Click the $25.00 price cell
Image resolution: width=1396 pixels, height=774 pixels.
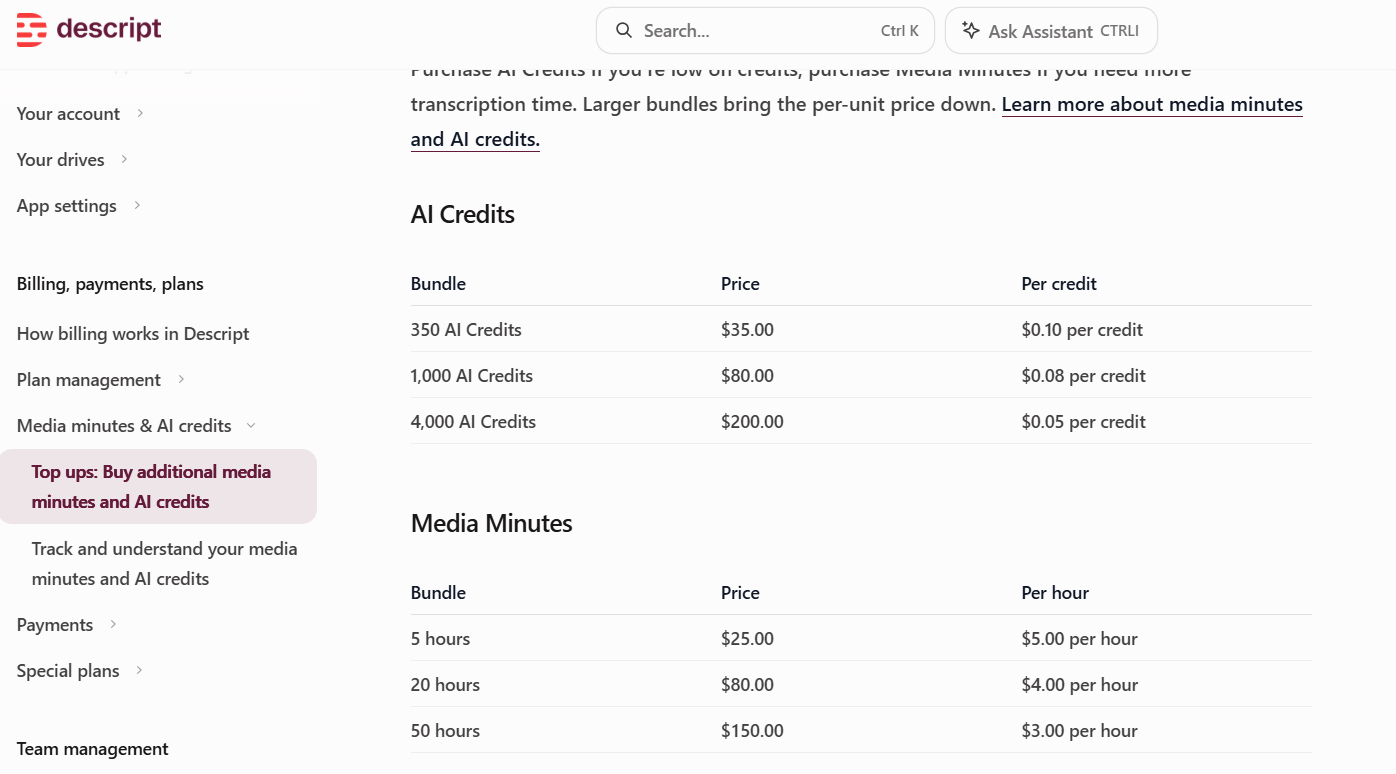pyautogui.click(x=747, y=639)
